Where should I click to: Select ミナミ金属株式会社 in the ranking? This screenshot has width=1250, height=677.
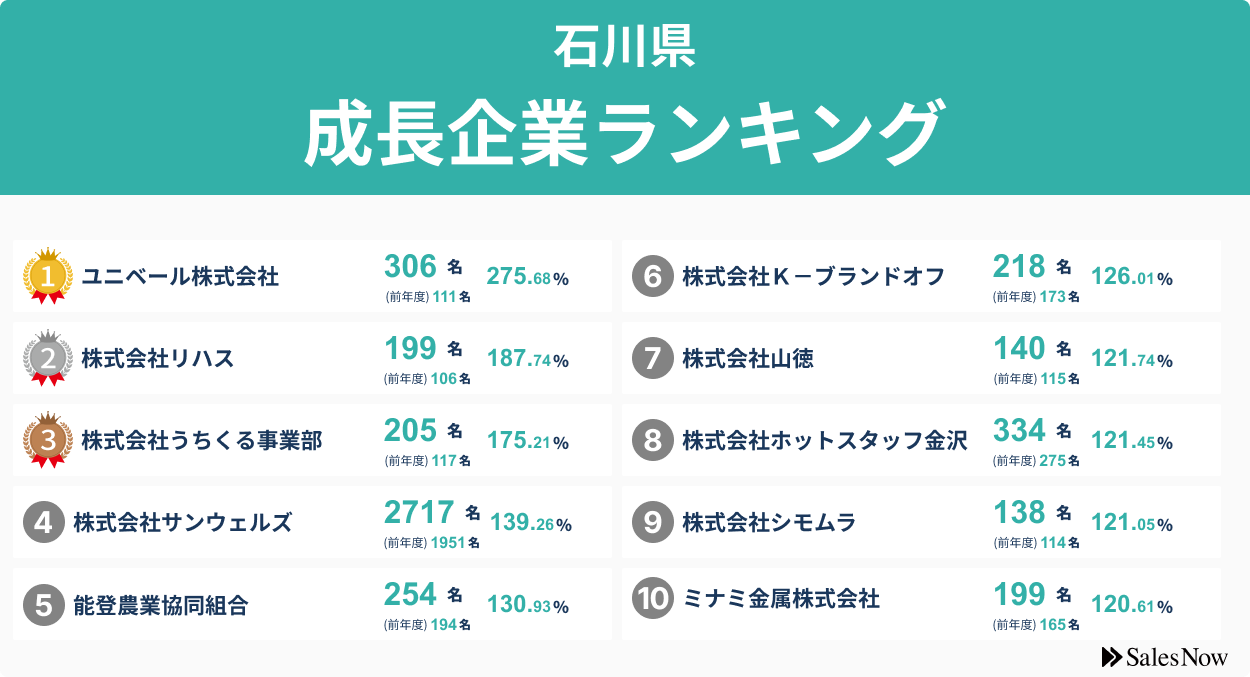click(781, 598)
